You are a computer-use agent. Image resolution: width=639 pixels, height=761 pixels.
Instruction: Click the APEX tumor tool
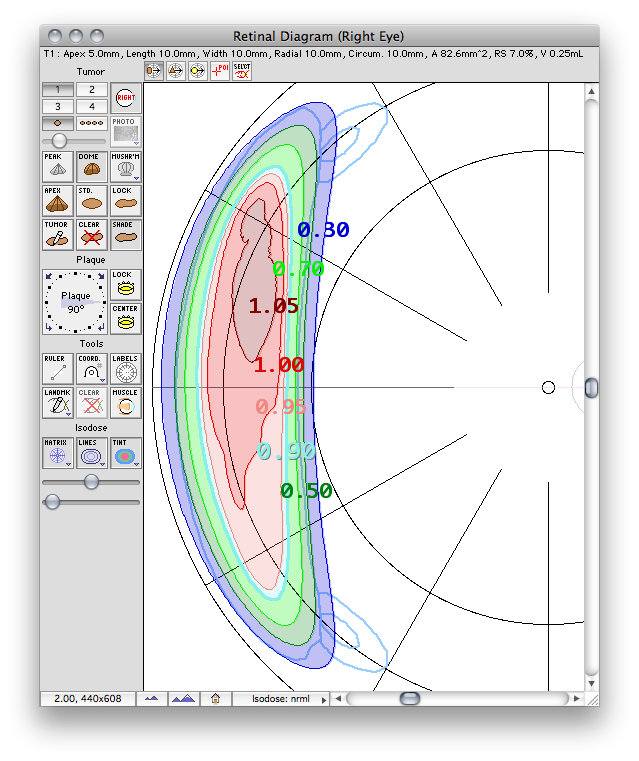[x=58, y=200]
